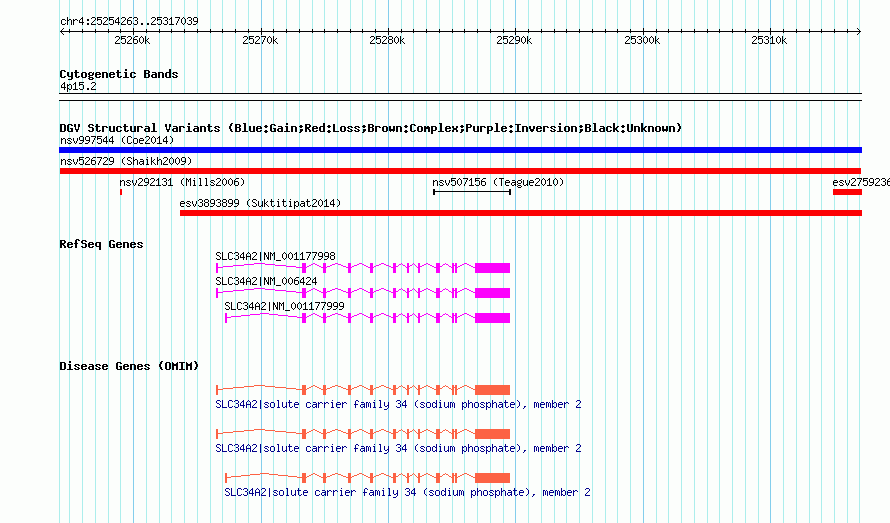Open the nsv507156 (Teague2010) label
Screen dimensions: 890x523
click(498, 182)
